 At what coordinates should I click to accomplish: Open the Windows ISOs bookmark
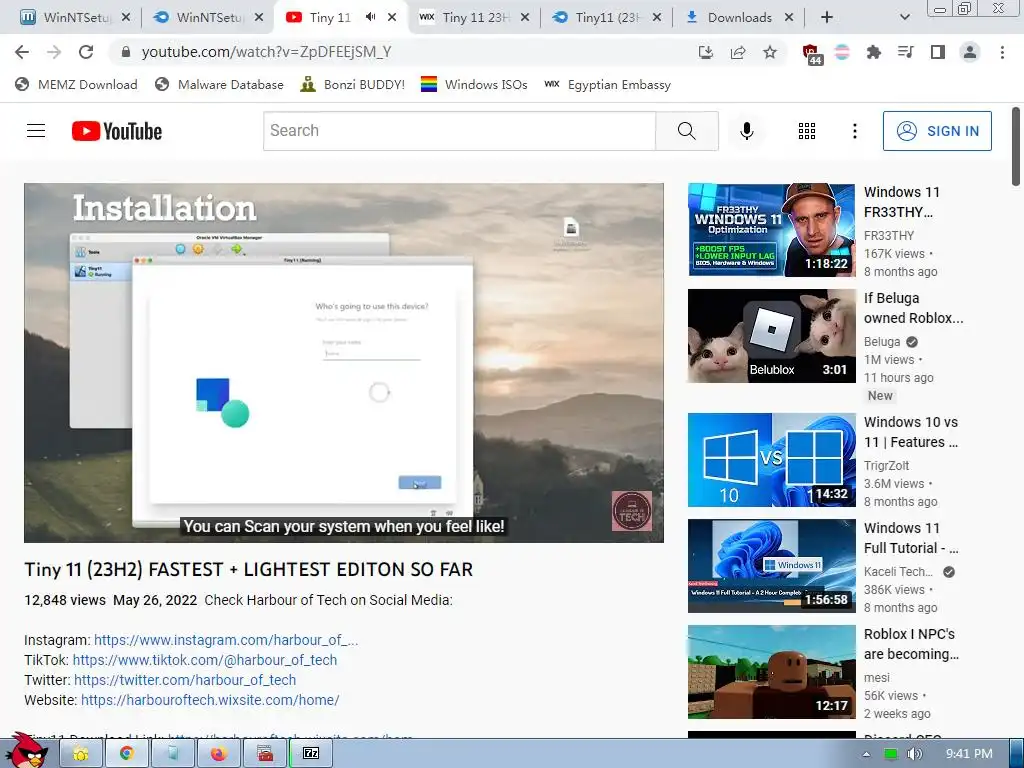coord(474,84)
